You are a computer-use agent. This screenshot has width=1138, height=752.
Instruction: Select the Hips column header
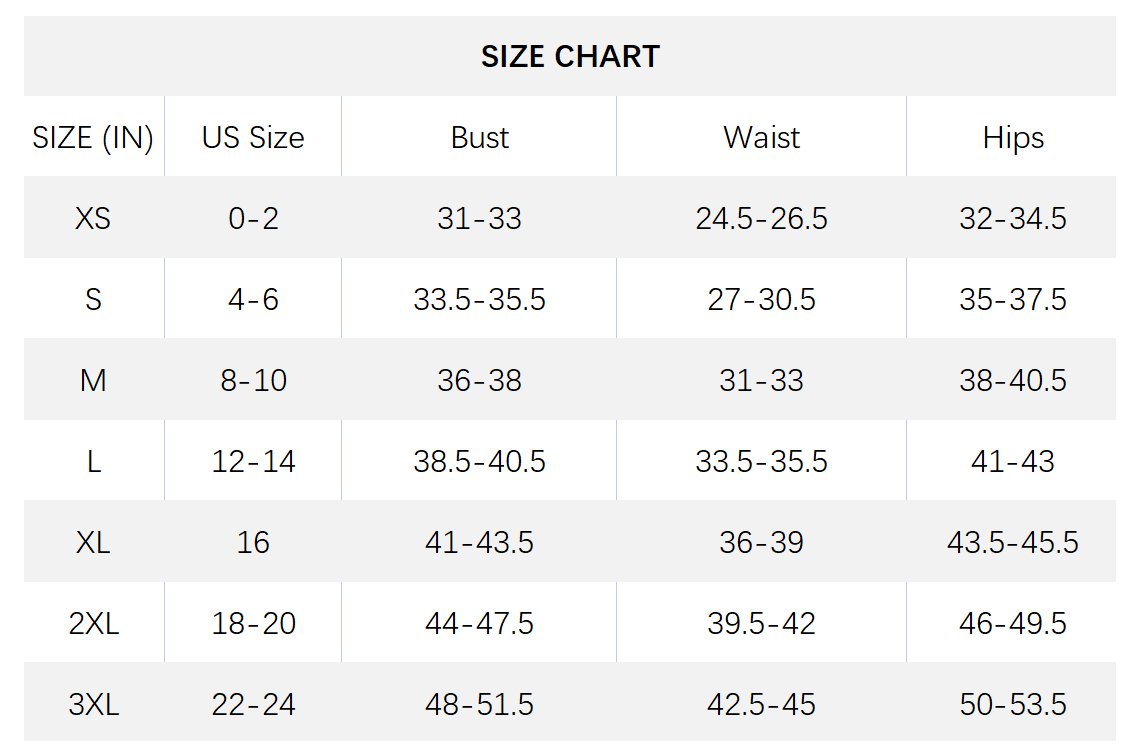pos(1013,139)
